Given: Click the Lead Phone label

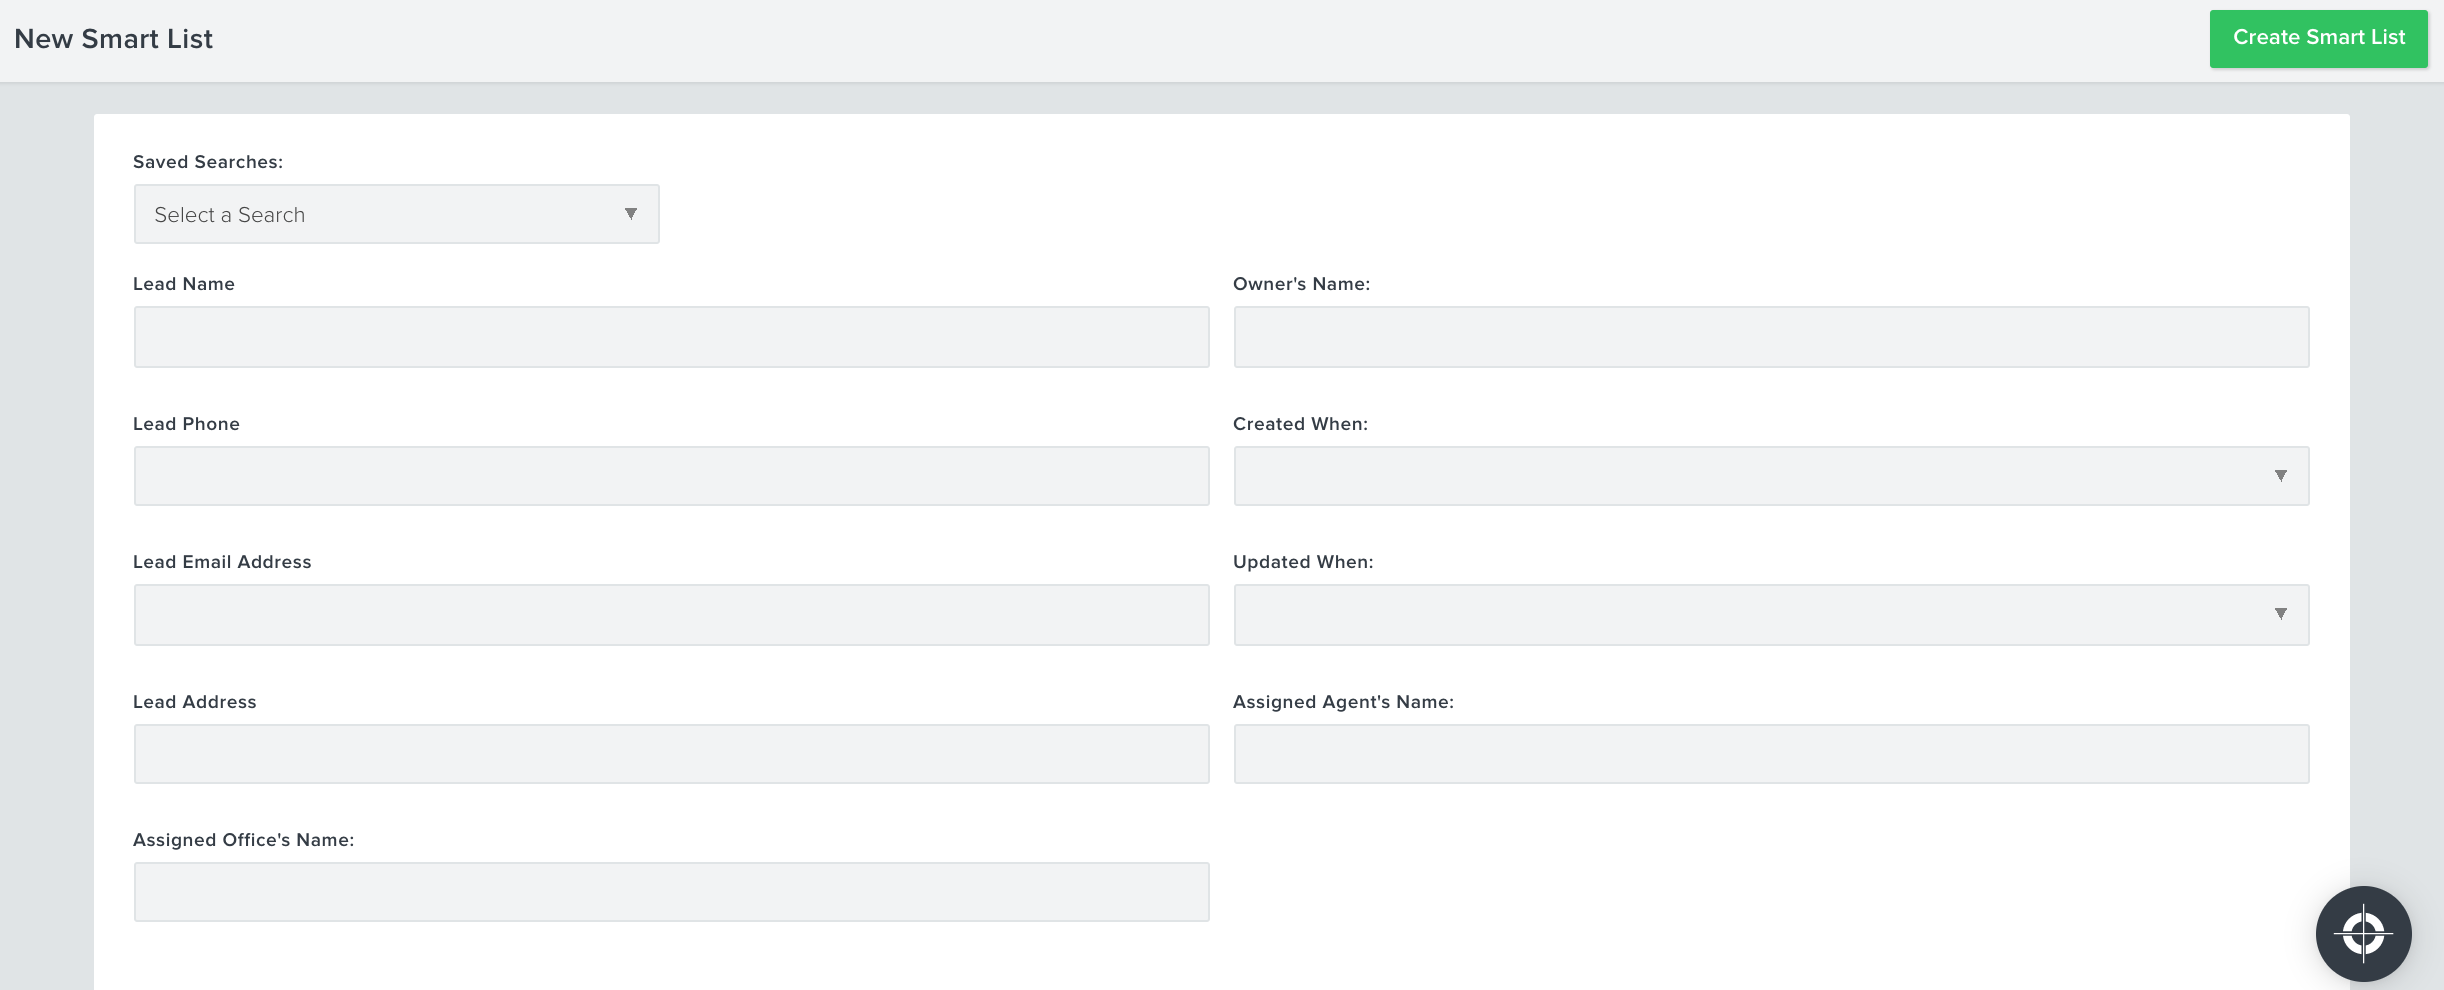Looking at the screenshot, I should click(x=186, y=424).
